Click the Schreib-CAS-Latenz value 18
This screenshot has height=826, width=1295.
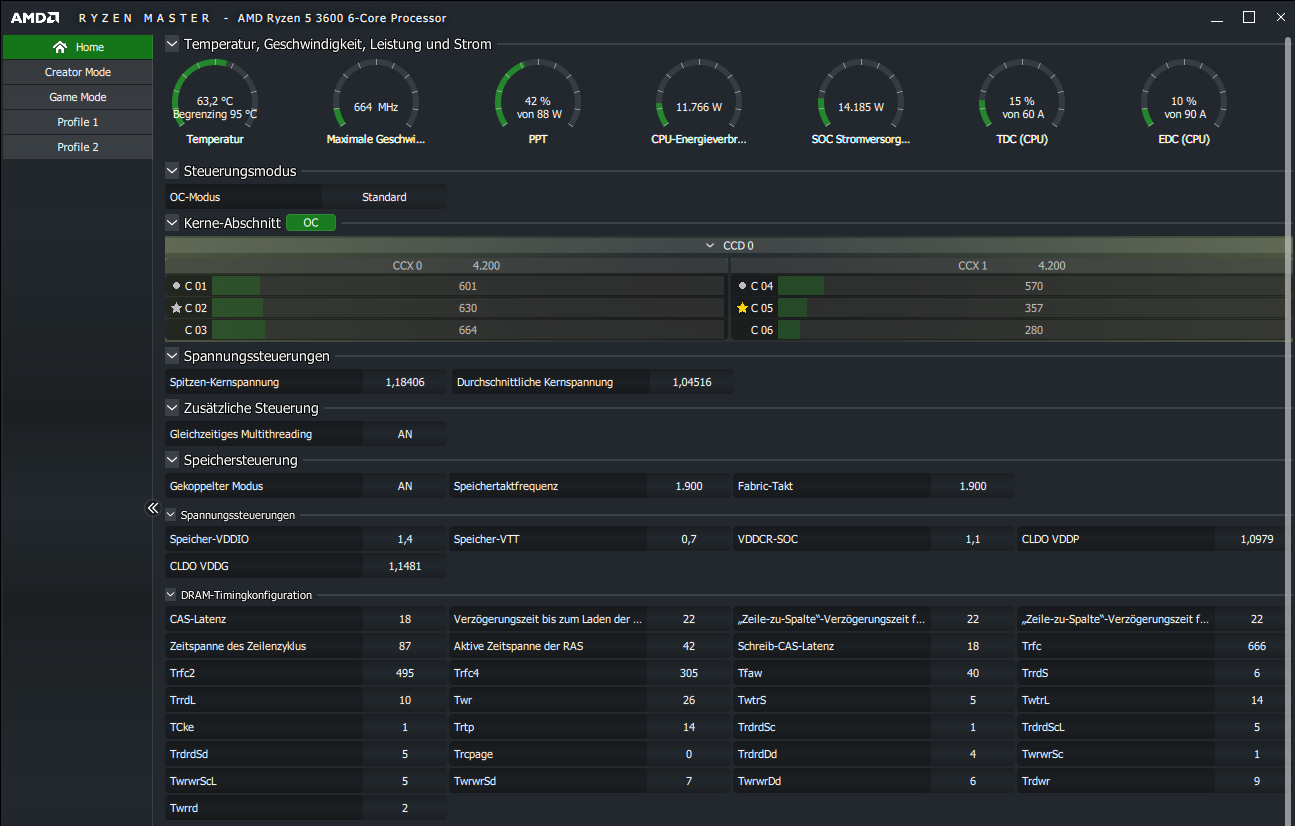(x=973, y=646)
